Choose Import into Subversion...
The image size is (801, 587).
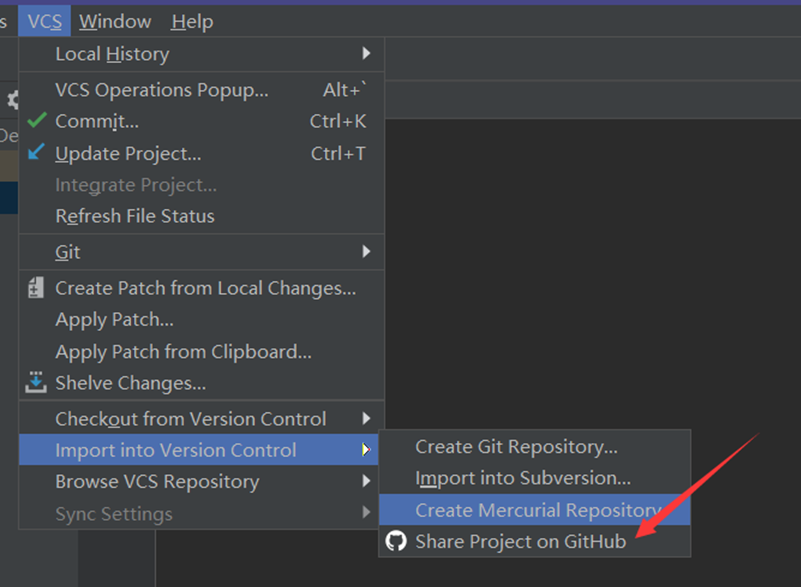click(x=535, y=478)
